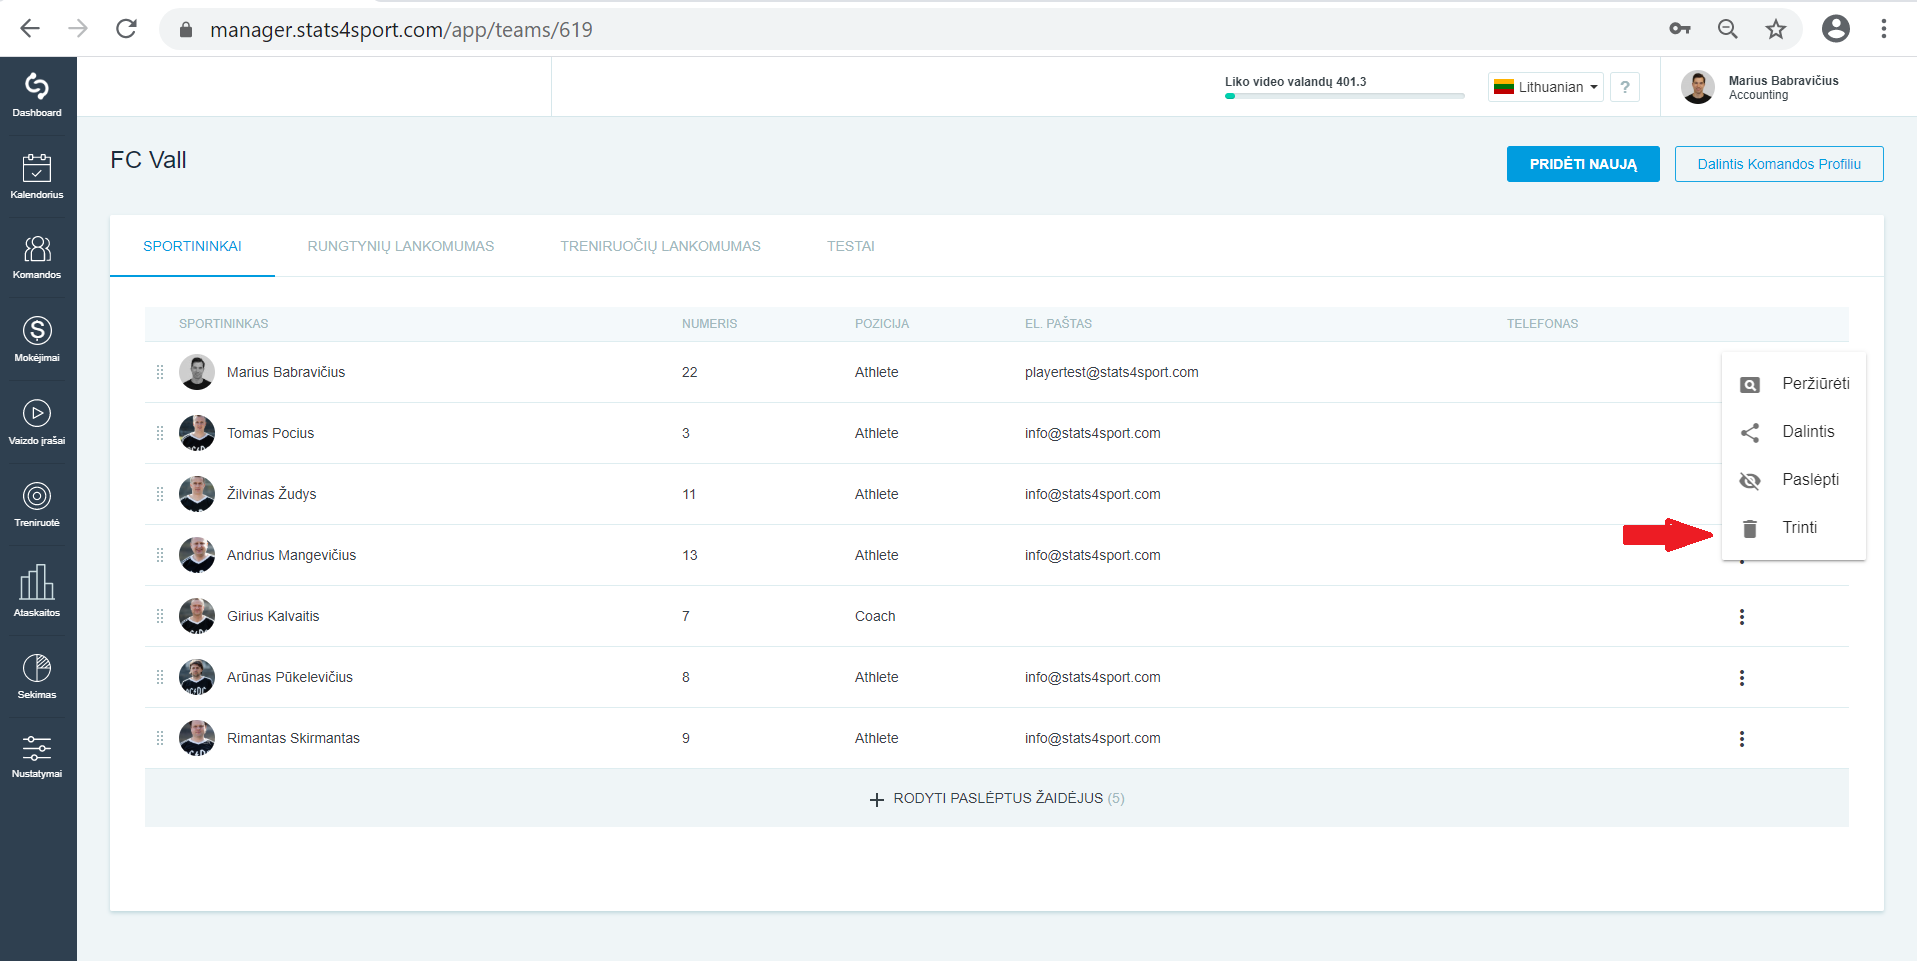Image resolution: width=1917 pixels, height=961 pixels.
Task: Expand Rodyti paslėptus žaidėjus hidden players
Action: [x=997, y=799]
